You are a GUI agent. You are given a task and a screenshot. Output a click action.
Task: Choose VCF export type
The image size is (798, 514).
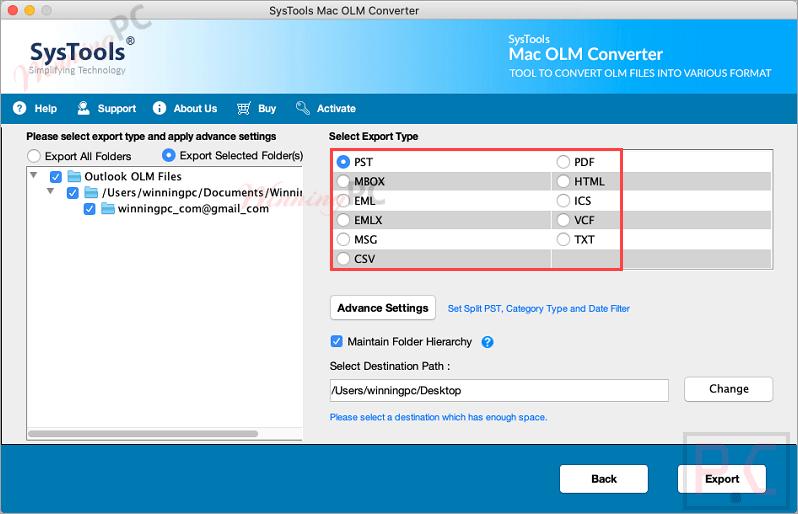pos(563,220)
